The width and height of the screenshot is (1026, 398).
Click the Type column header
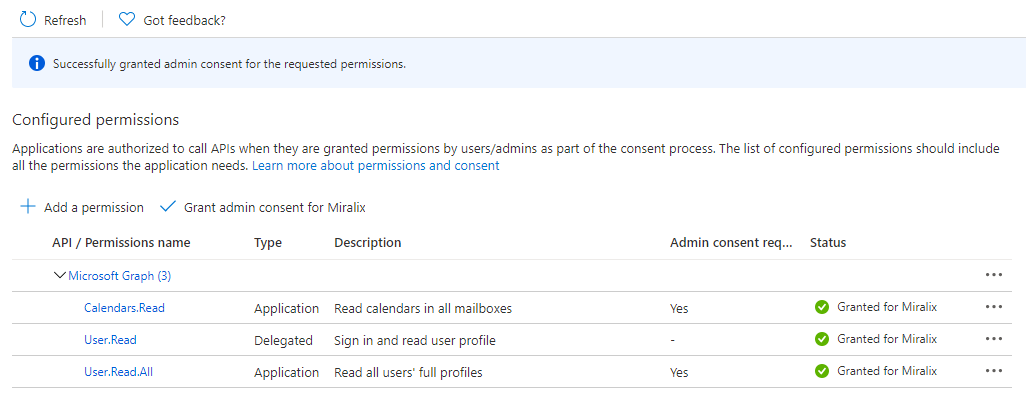coord(268,243)
